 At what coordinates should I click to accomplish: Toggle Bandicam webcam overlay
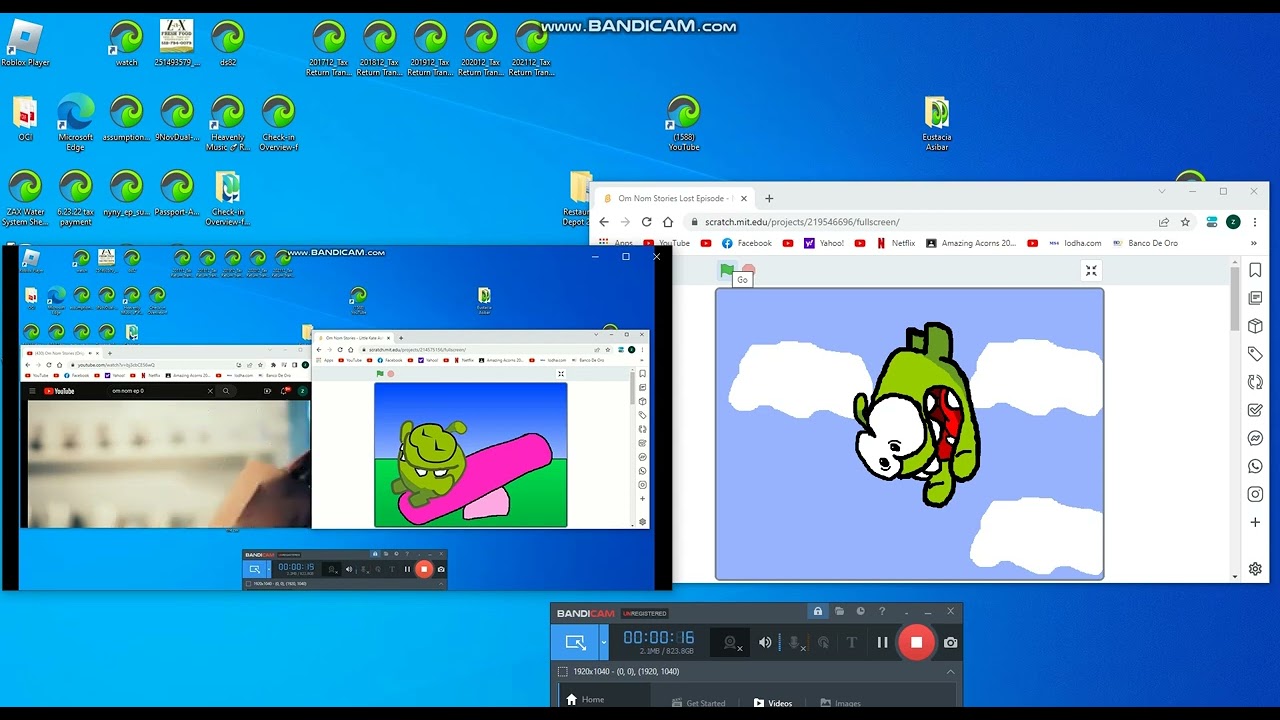tap(732, 642)
